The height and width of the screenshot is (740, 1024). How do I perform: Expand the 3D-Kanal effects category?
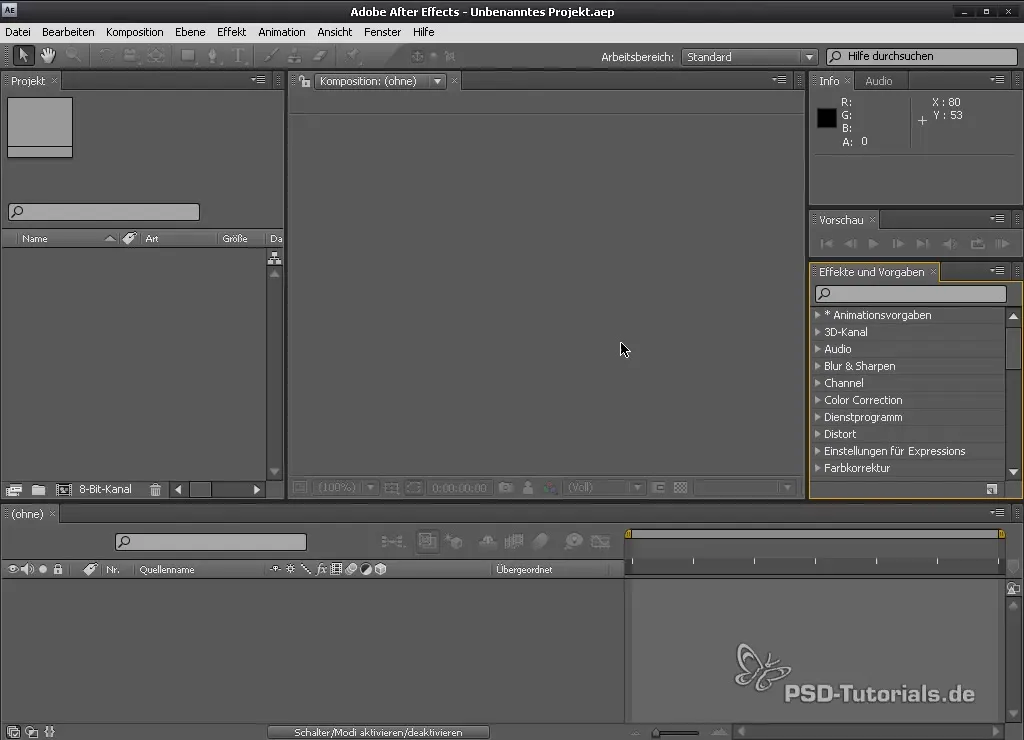(818, 332)
